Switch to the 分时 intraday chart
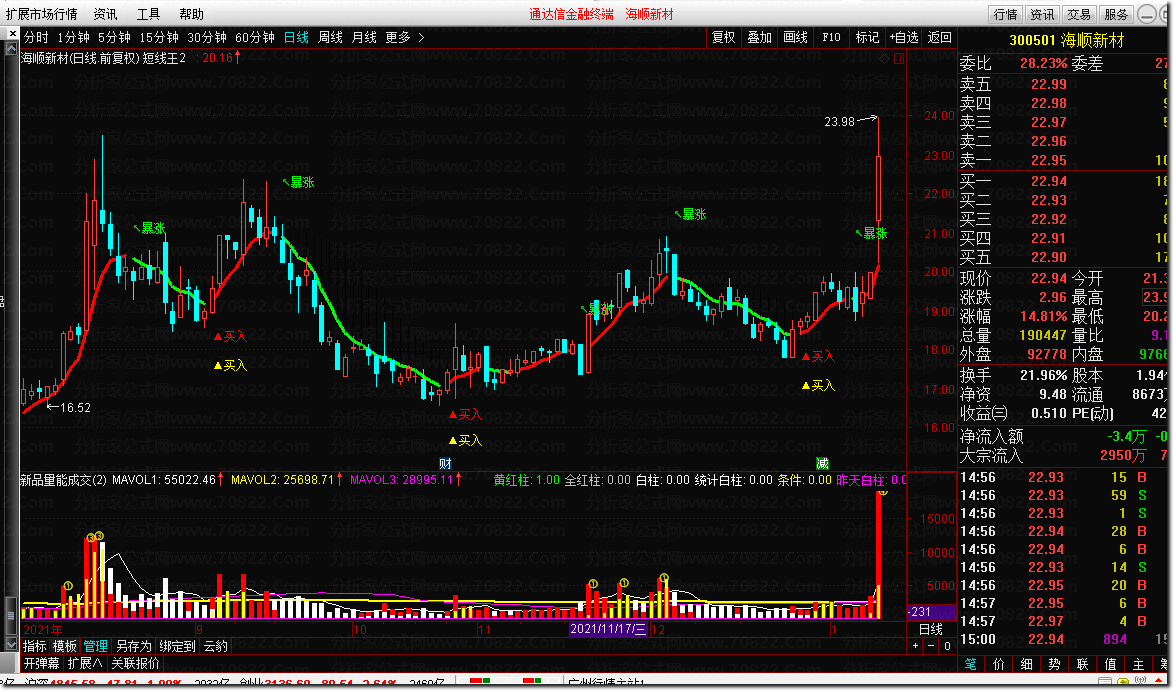The height and width of the screenshot is (692, 1176). [x=36, y=37]
